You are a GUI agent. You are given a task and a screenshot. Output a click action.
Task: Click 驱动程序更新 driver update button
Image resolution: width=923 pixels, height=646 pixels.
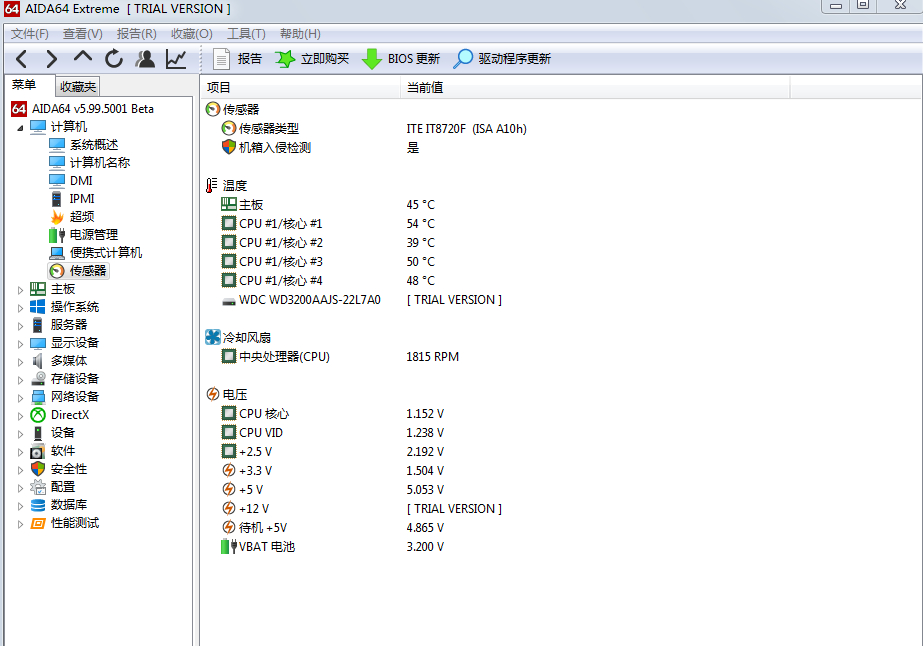[502, 59]
